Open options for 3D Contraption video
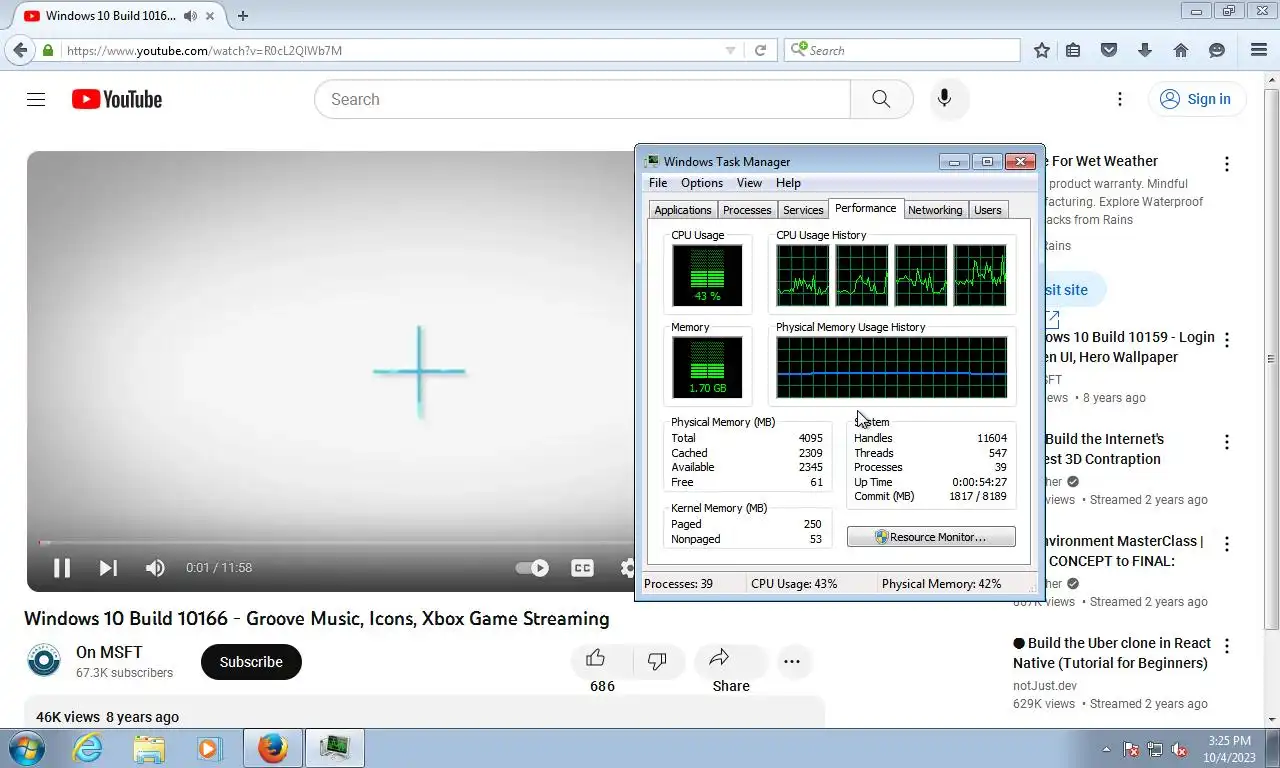This screenshot has width=1280, height=768. point(1227,442)
